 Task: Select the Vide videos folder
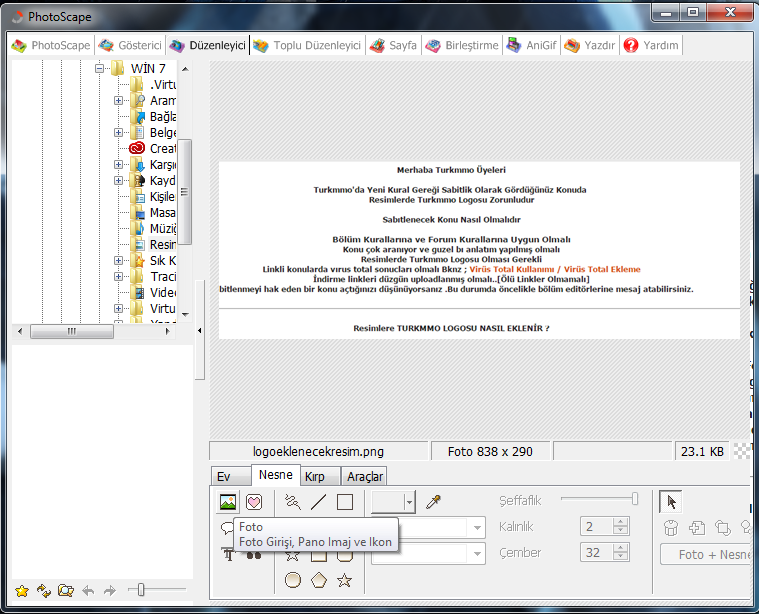pos(154,292)
